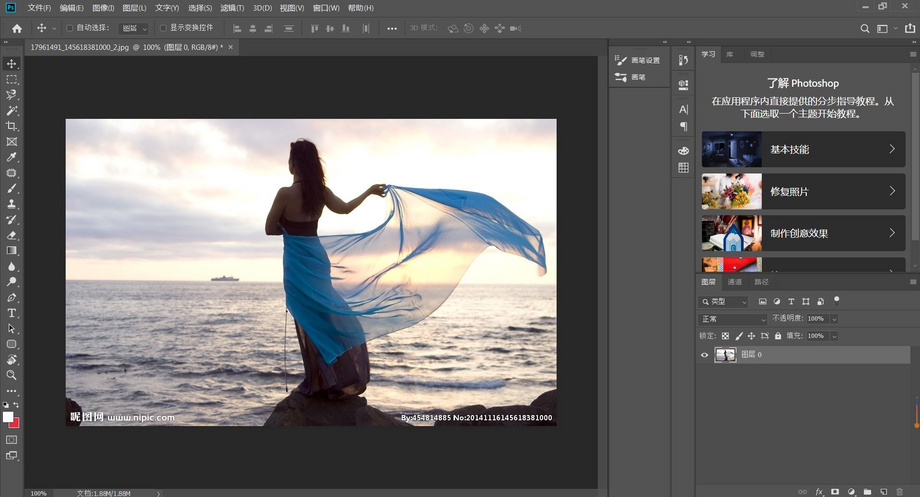The width and height of the screenshot is (920, 497).
Task: Activate the Zoom magnifier tool
Action: pos(12,374)
